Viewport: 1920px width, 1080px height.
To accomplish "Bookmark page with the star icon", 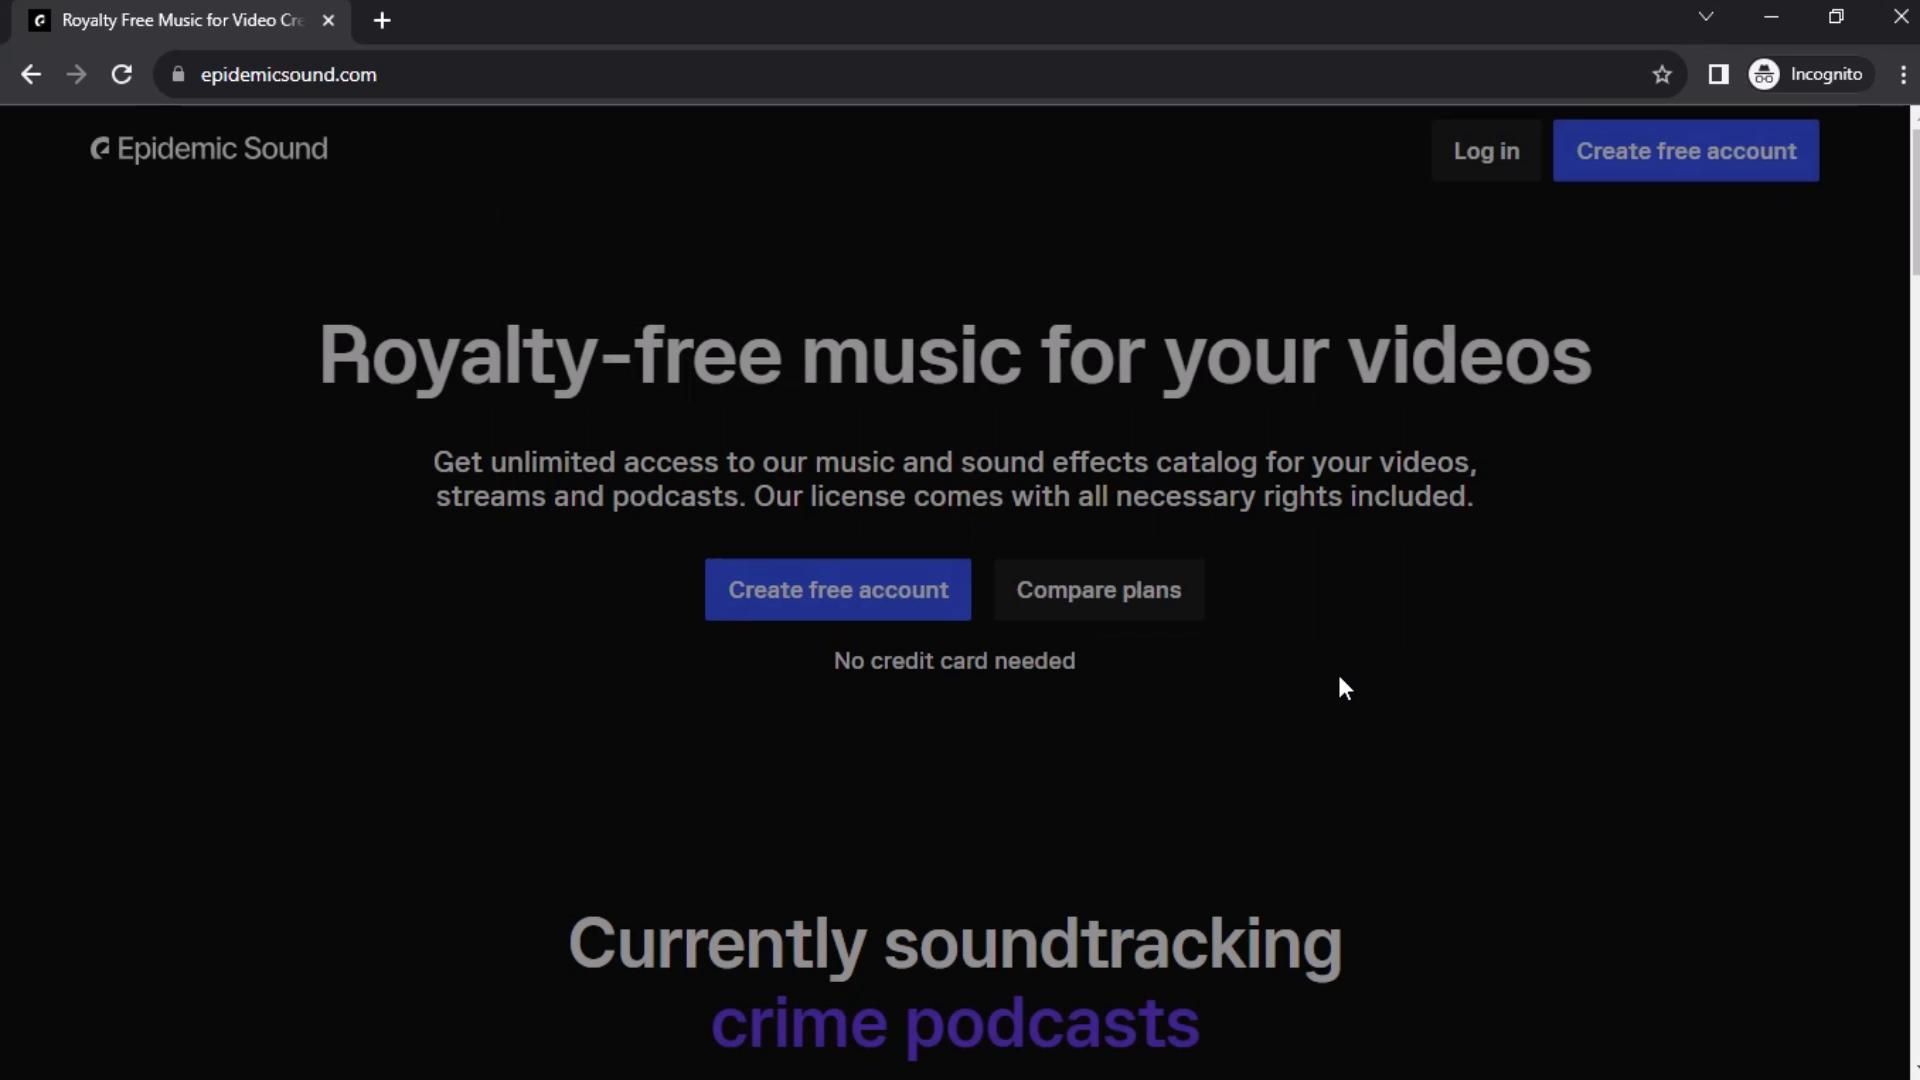I will point(1662,75).
